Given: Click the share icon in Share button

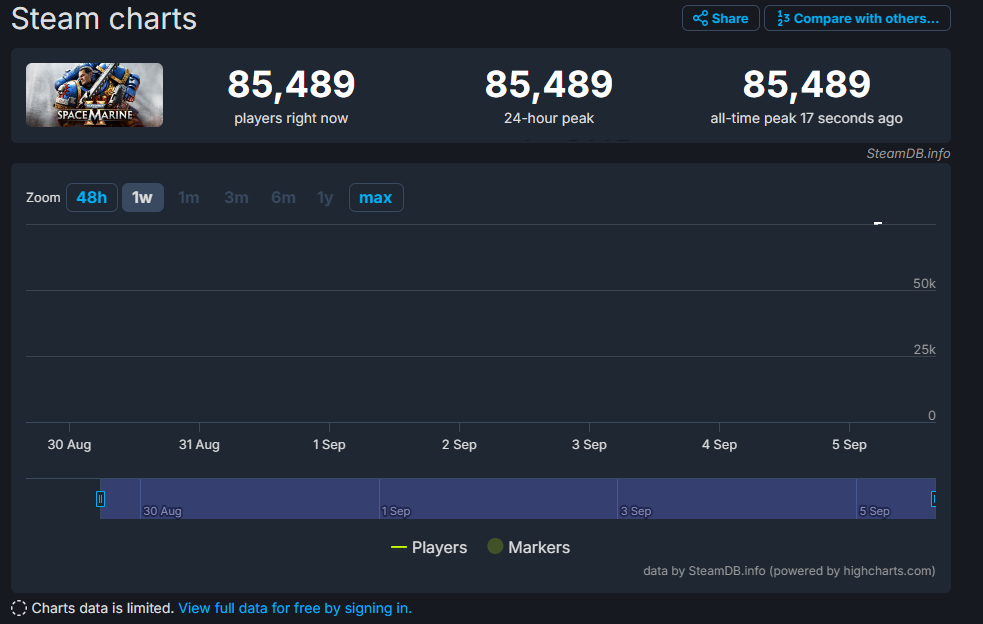Looking at the screenshot, I should [x=700, y=18].
